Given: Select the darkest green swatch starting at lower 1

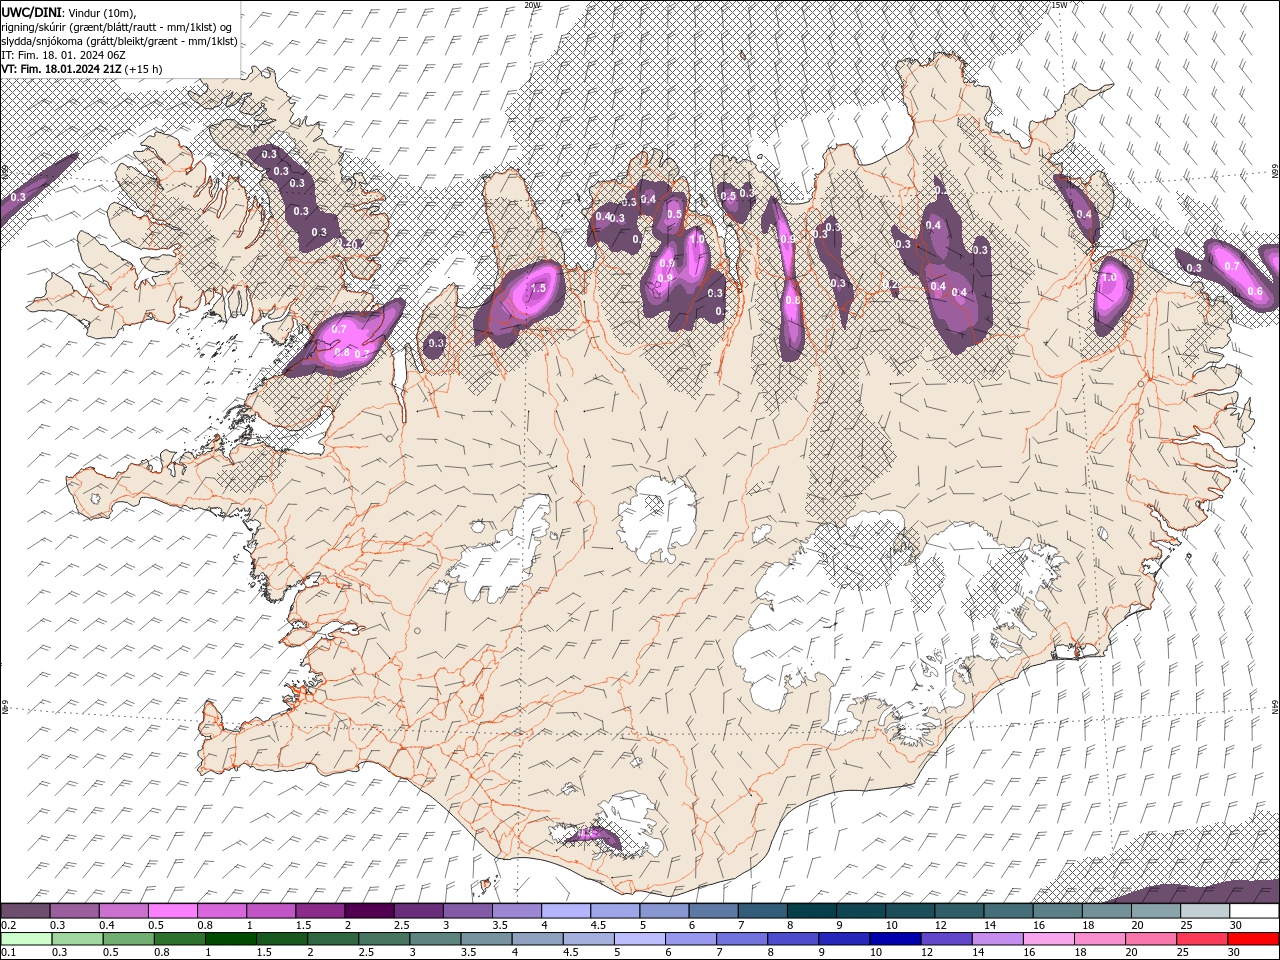Looking at the screenshot, I should [230, 939].
